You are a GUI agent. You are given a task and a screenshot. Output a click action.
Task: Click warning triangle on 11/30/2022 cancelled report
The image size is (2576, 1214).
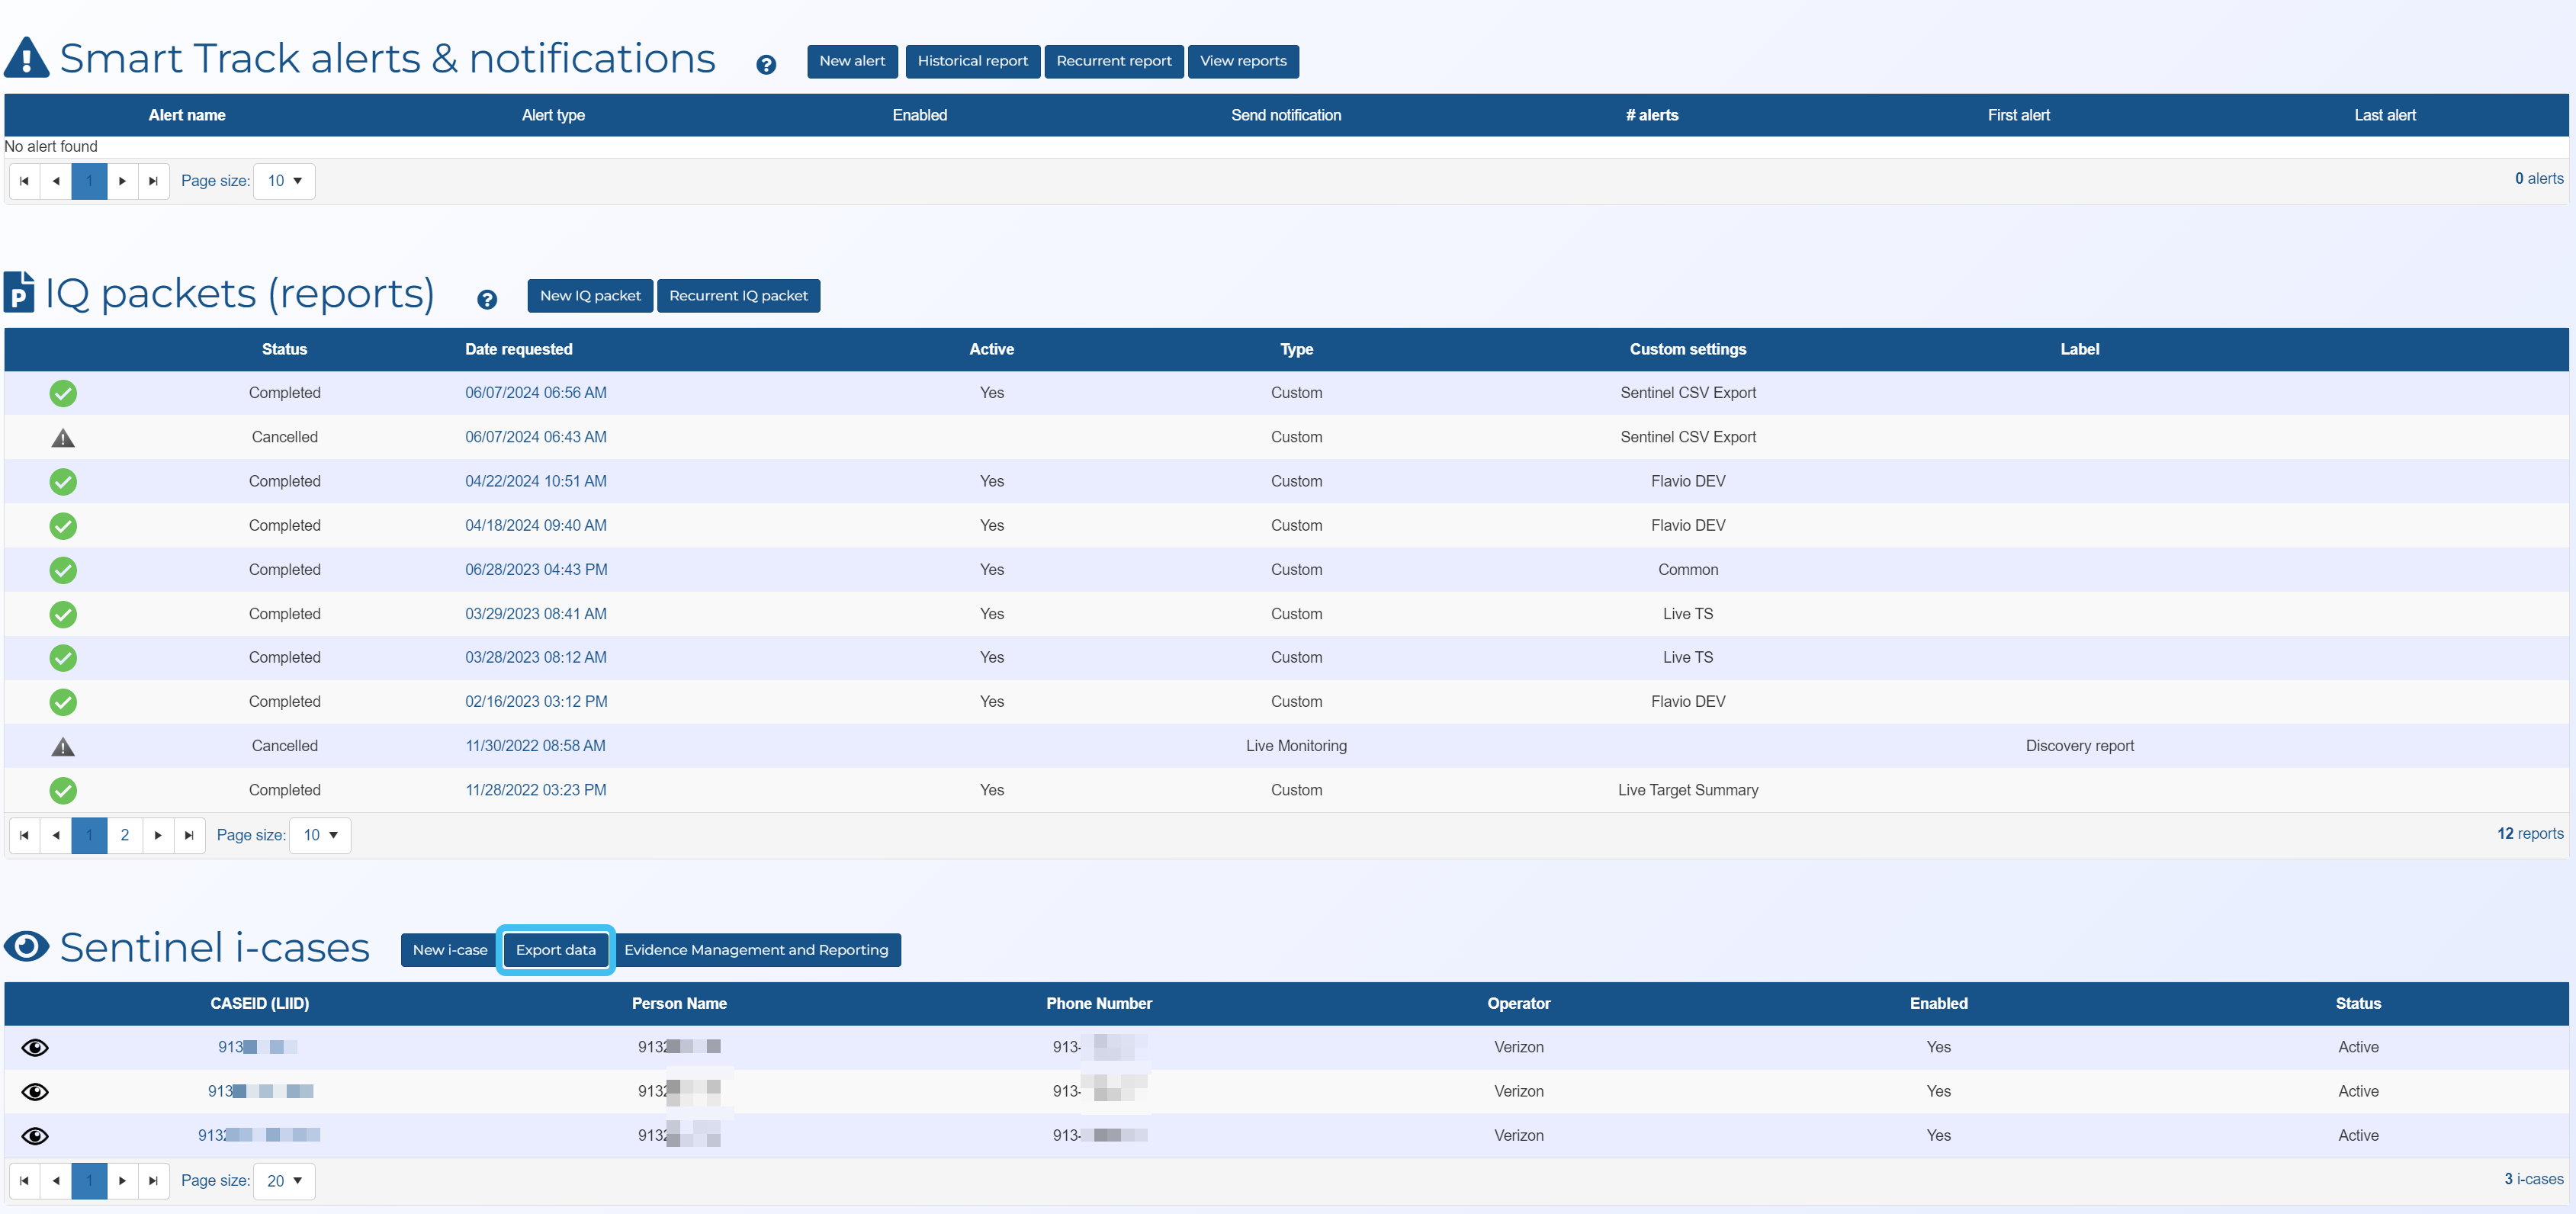63,747
